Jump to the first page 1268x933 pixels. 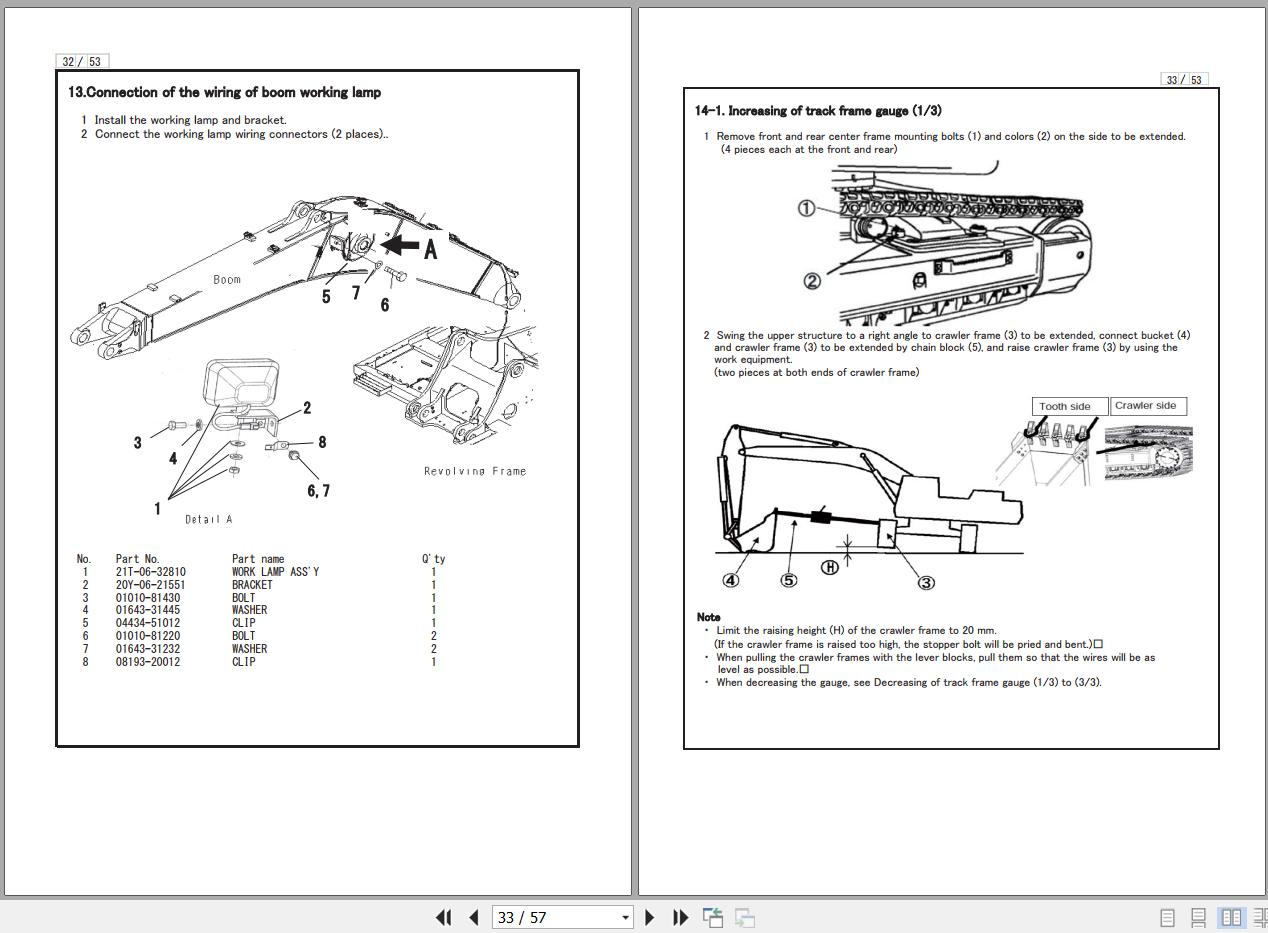[x=444, y=917]
